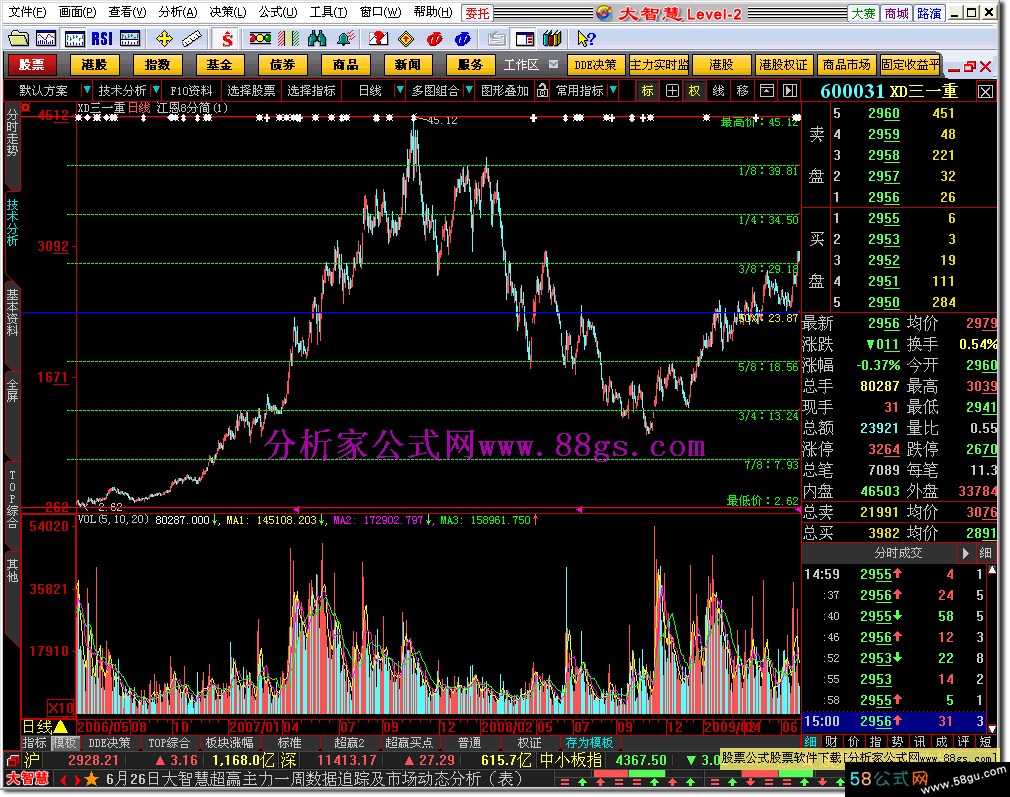This screenshot has height=797, width=1010.
Task: Click the 新闻 category button
Action: point(407,64)
